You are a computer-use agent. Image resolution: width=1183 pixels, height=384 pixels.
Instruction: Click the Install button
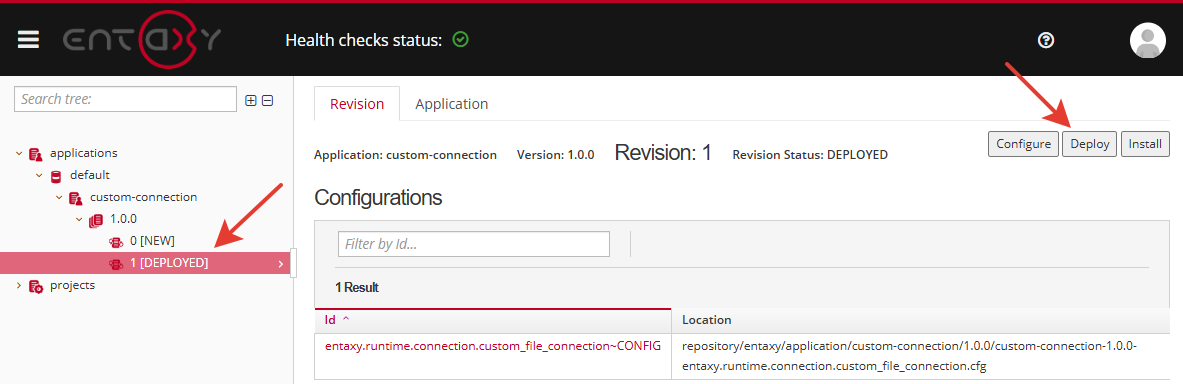1145,144
